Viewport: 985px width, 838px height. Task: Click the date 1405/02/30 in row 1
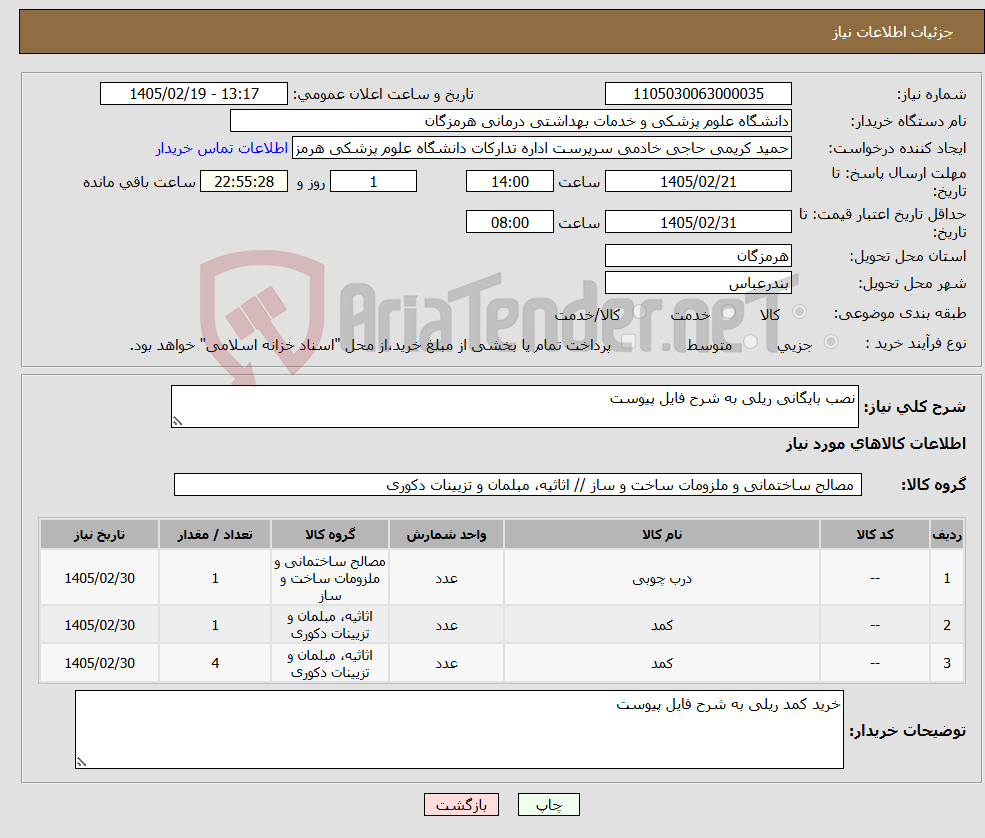(x=99, y=579)
